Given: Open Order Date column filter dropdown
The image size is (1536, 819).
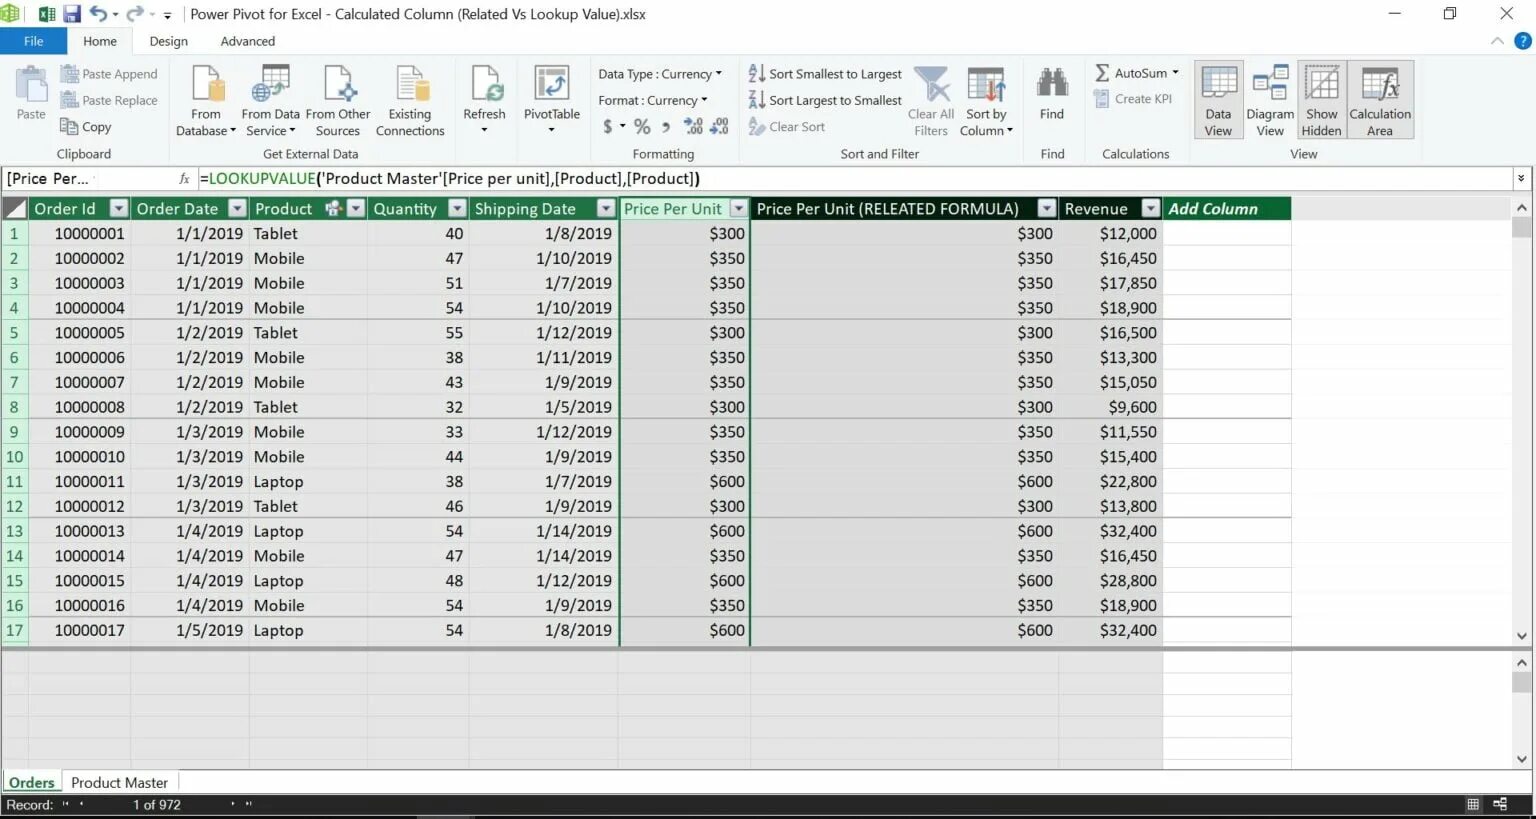Looking at the screenshot, I should pos(237,208).
